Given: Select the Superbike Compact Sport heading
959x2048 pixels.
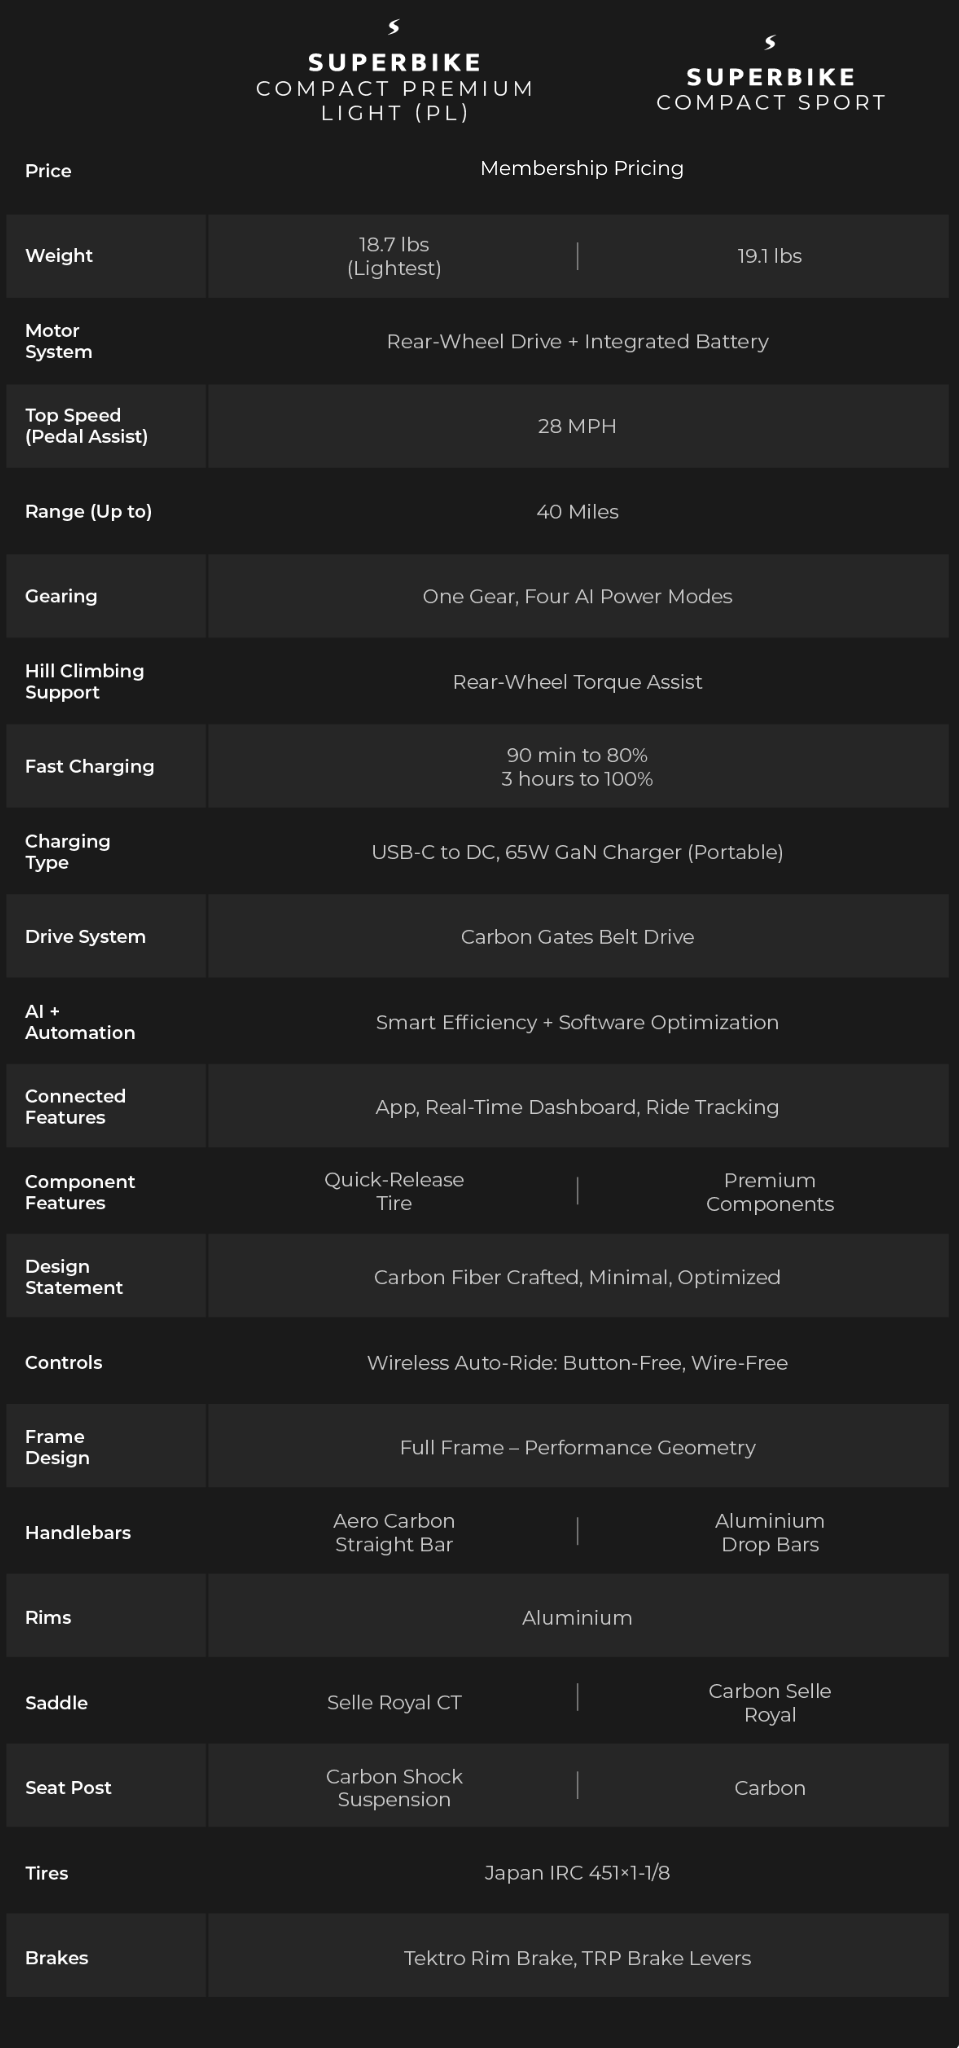Looking at the screenshot, I should pos(770,90).
